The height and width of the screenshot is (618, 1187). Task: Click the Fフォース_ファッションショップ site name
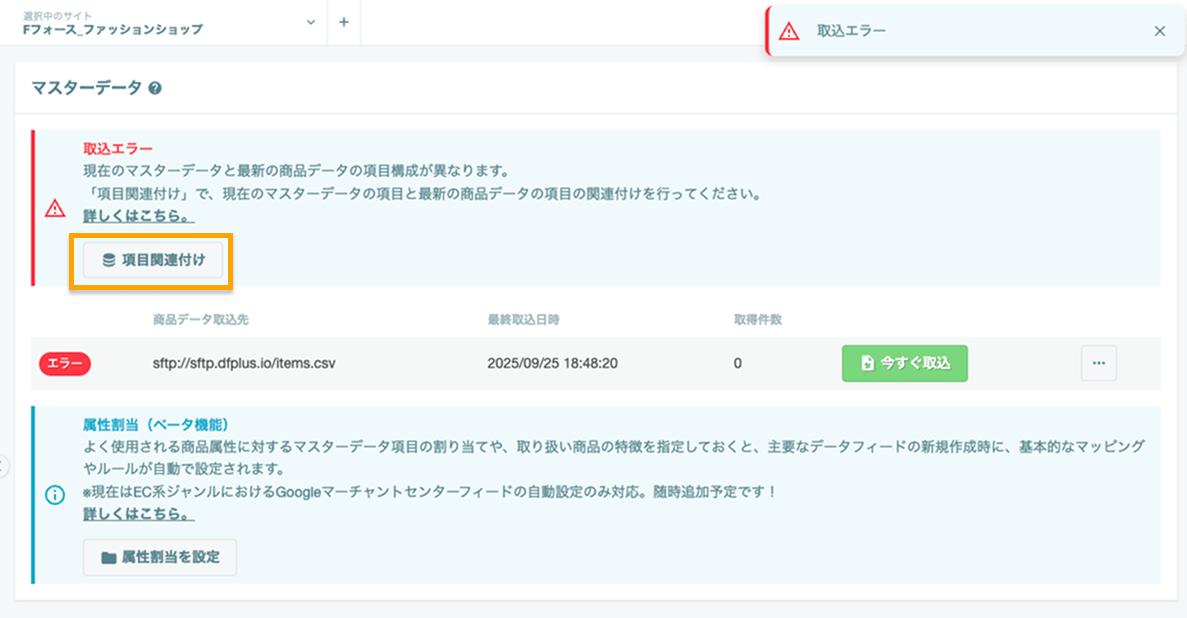(x=113, y=30)
